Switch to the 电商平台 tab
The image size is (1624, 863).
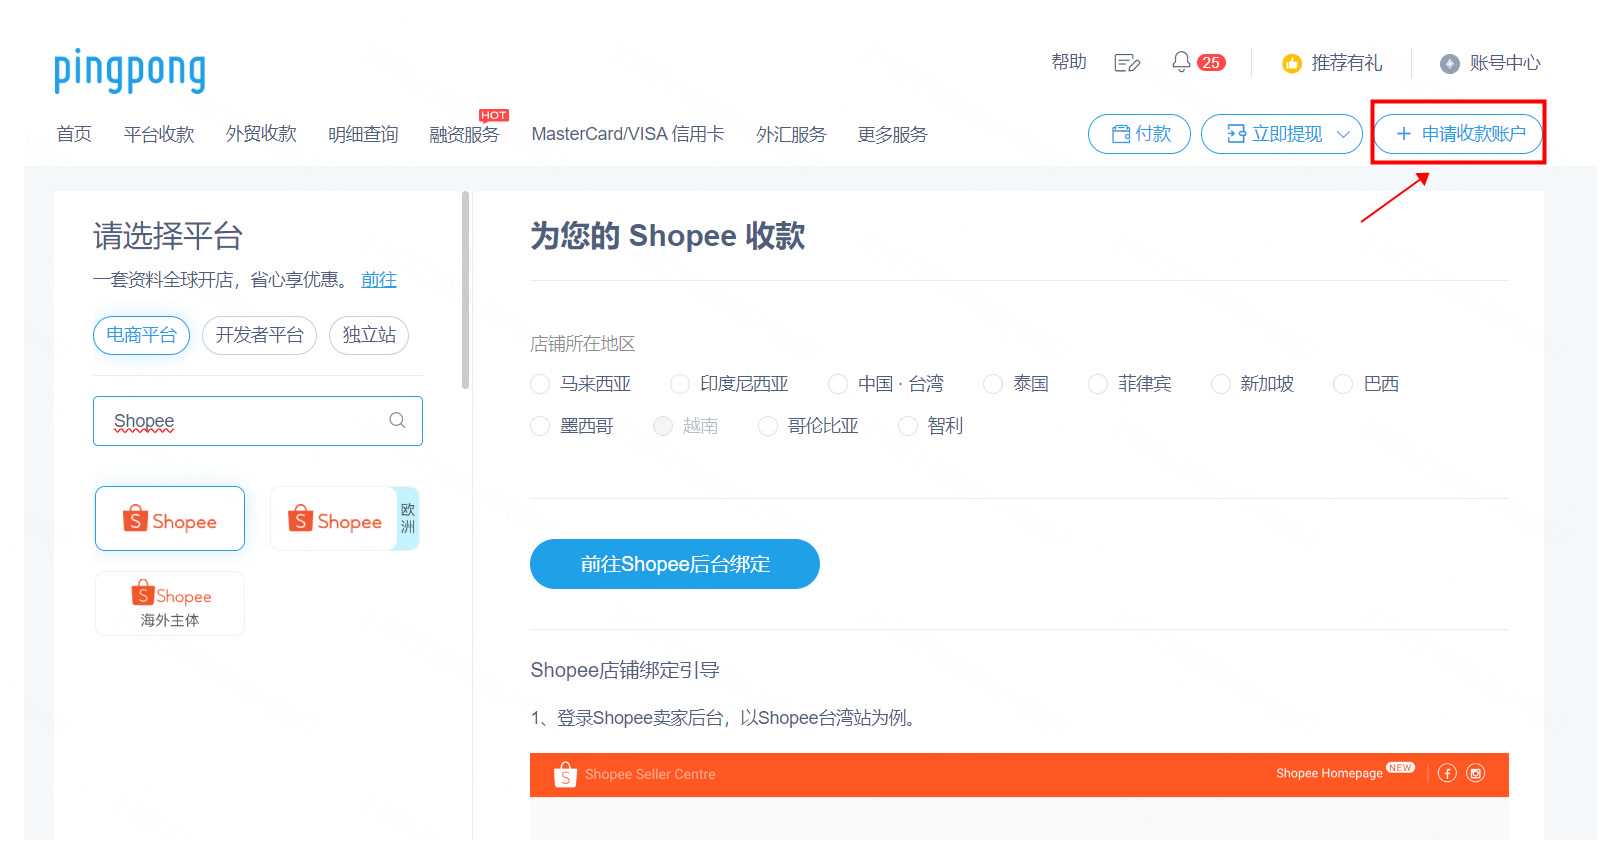click(x=141, y=335)
